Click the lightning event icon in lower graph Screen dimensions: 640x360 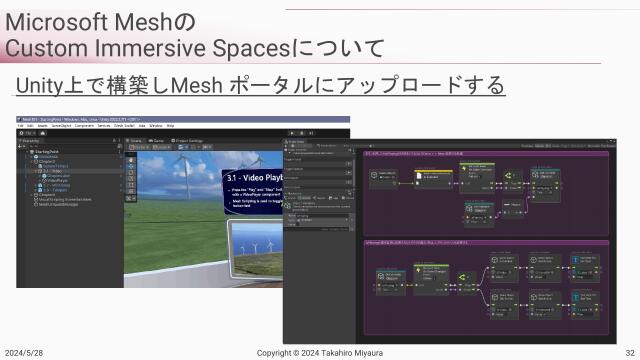418,270
